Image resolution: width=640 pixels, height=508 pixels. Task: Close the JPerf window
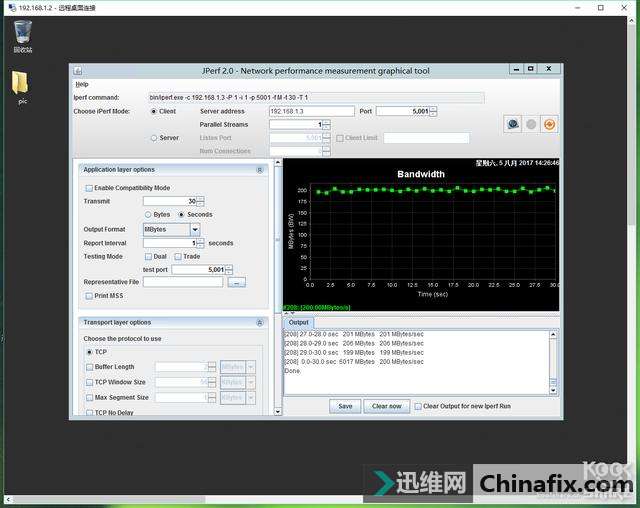(x=549, y=69)
